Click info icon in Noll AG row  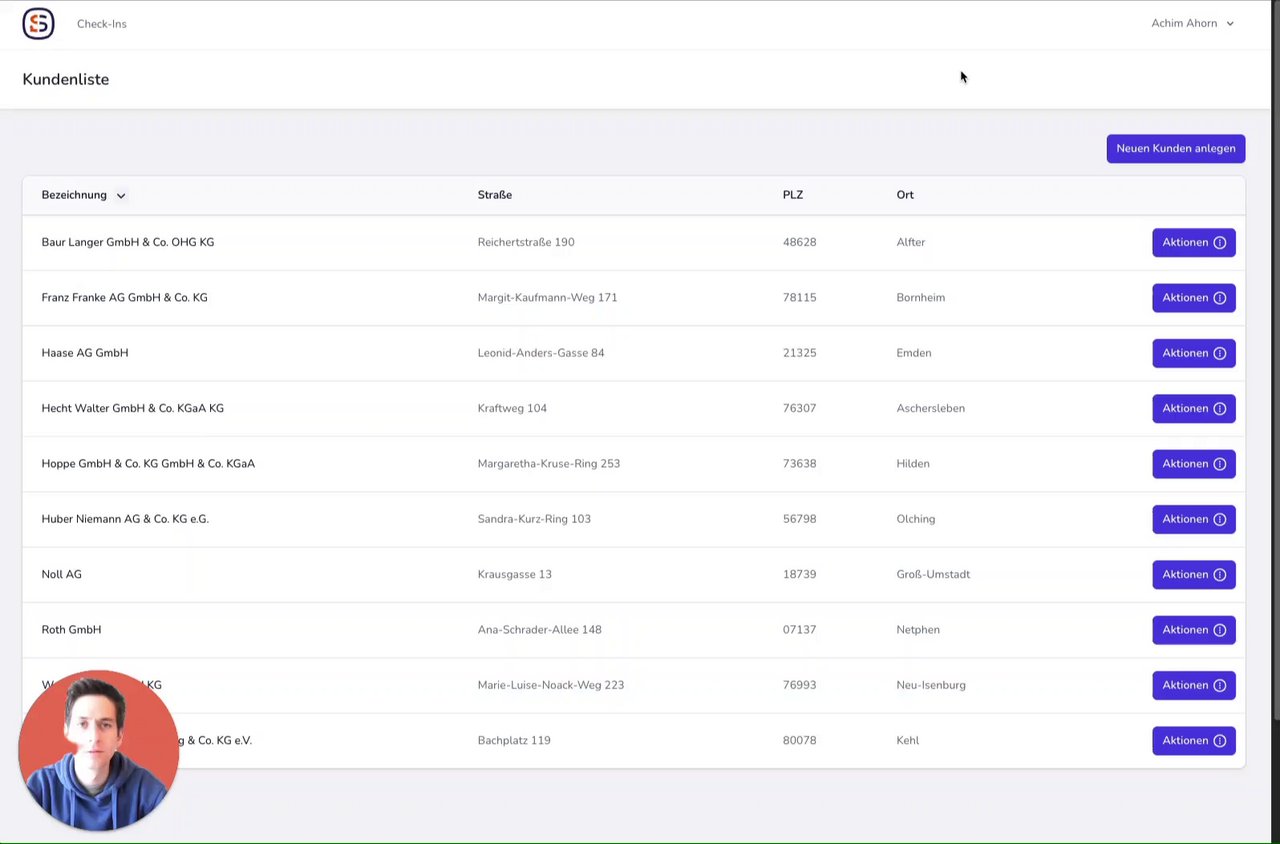coord(1219,575)
